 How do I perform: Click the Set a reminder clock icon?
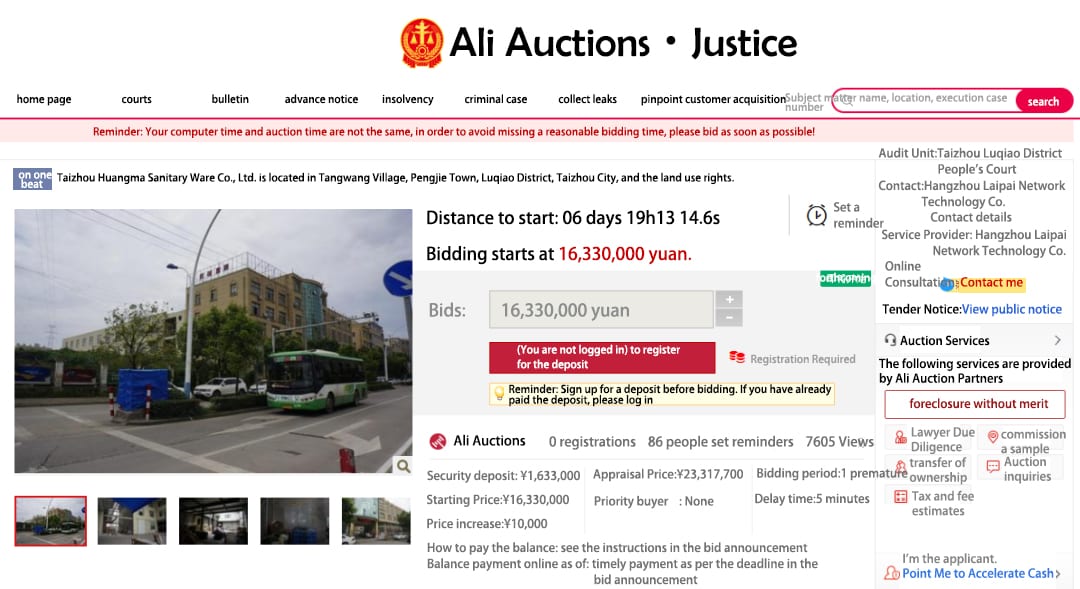click(x=816, y=215)
